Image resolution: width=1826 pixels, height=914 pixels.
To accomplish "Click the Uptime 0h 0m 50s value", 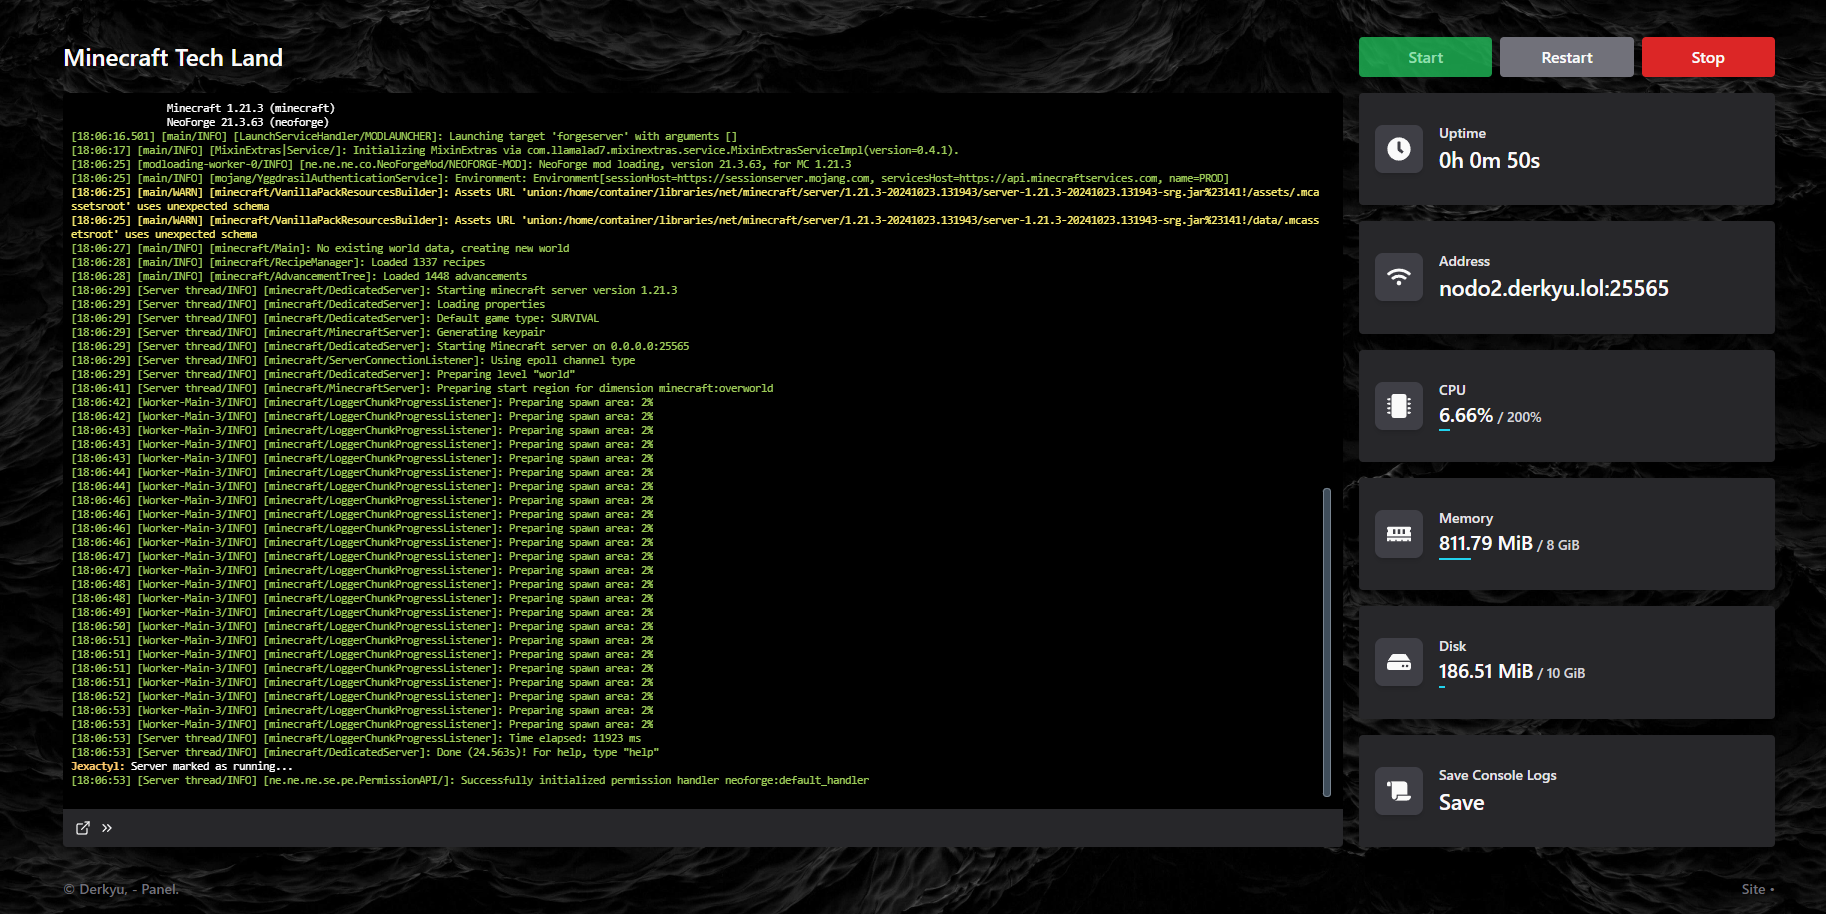I will (x=1489, y=160).
